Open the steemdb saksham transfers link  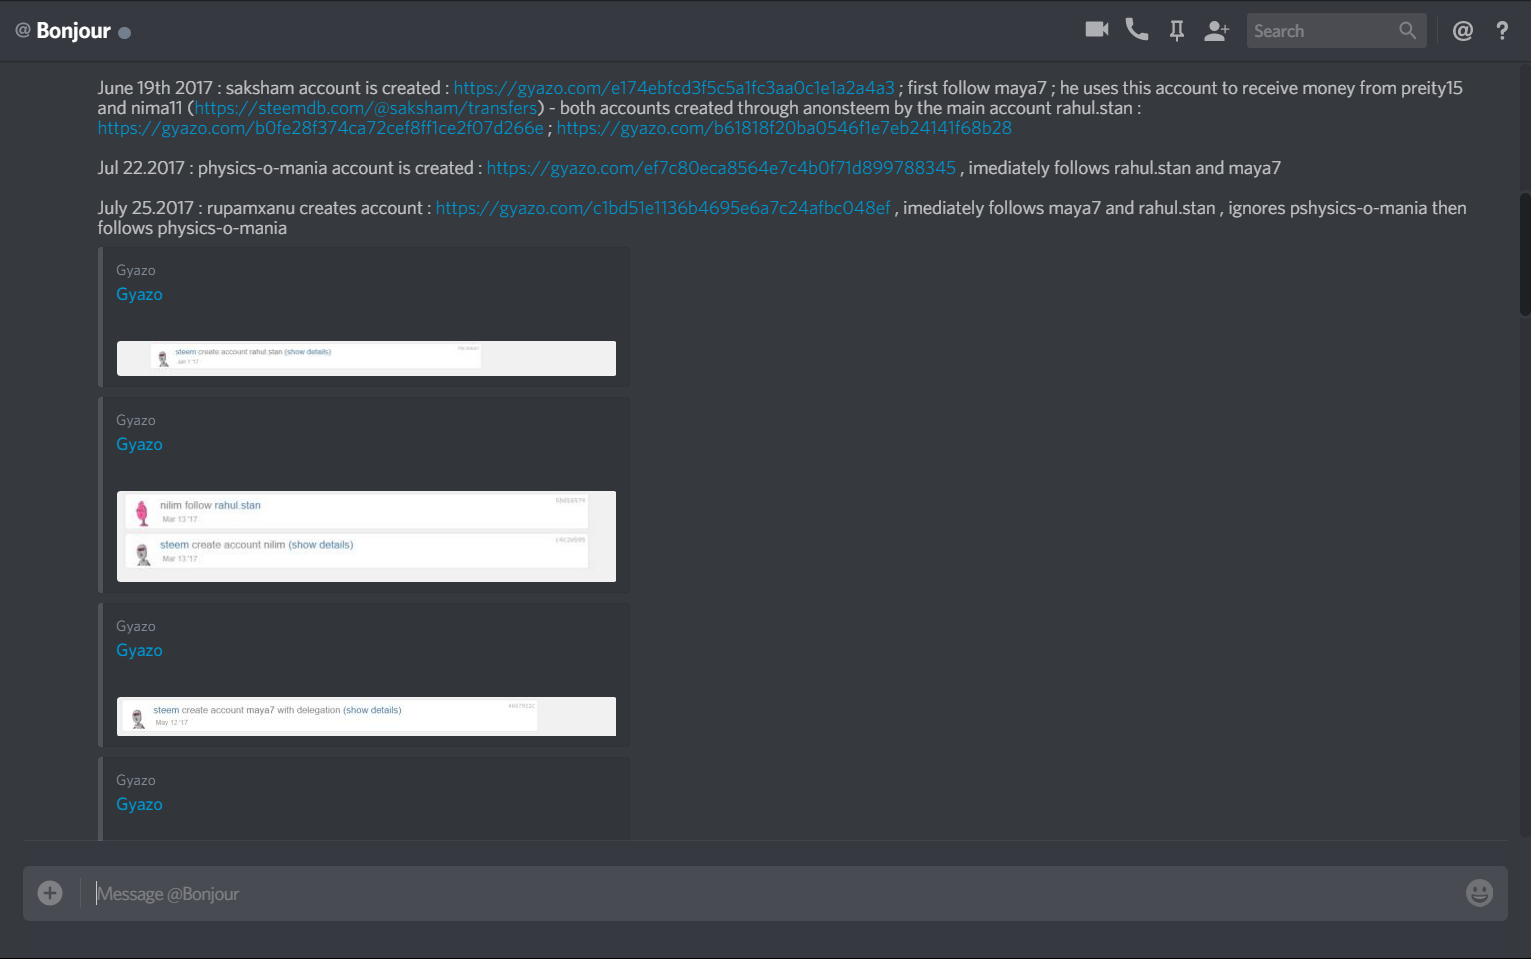click(x=364, y=107)
